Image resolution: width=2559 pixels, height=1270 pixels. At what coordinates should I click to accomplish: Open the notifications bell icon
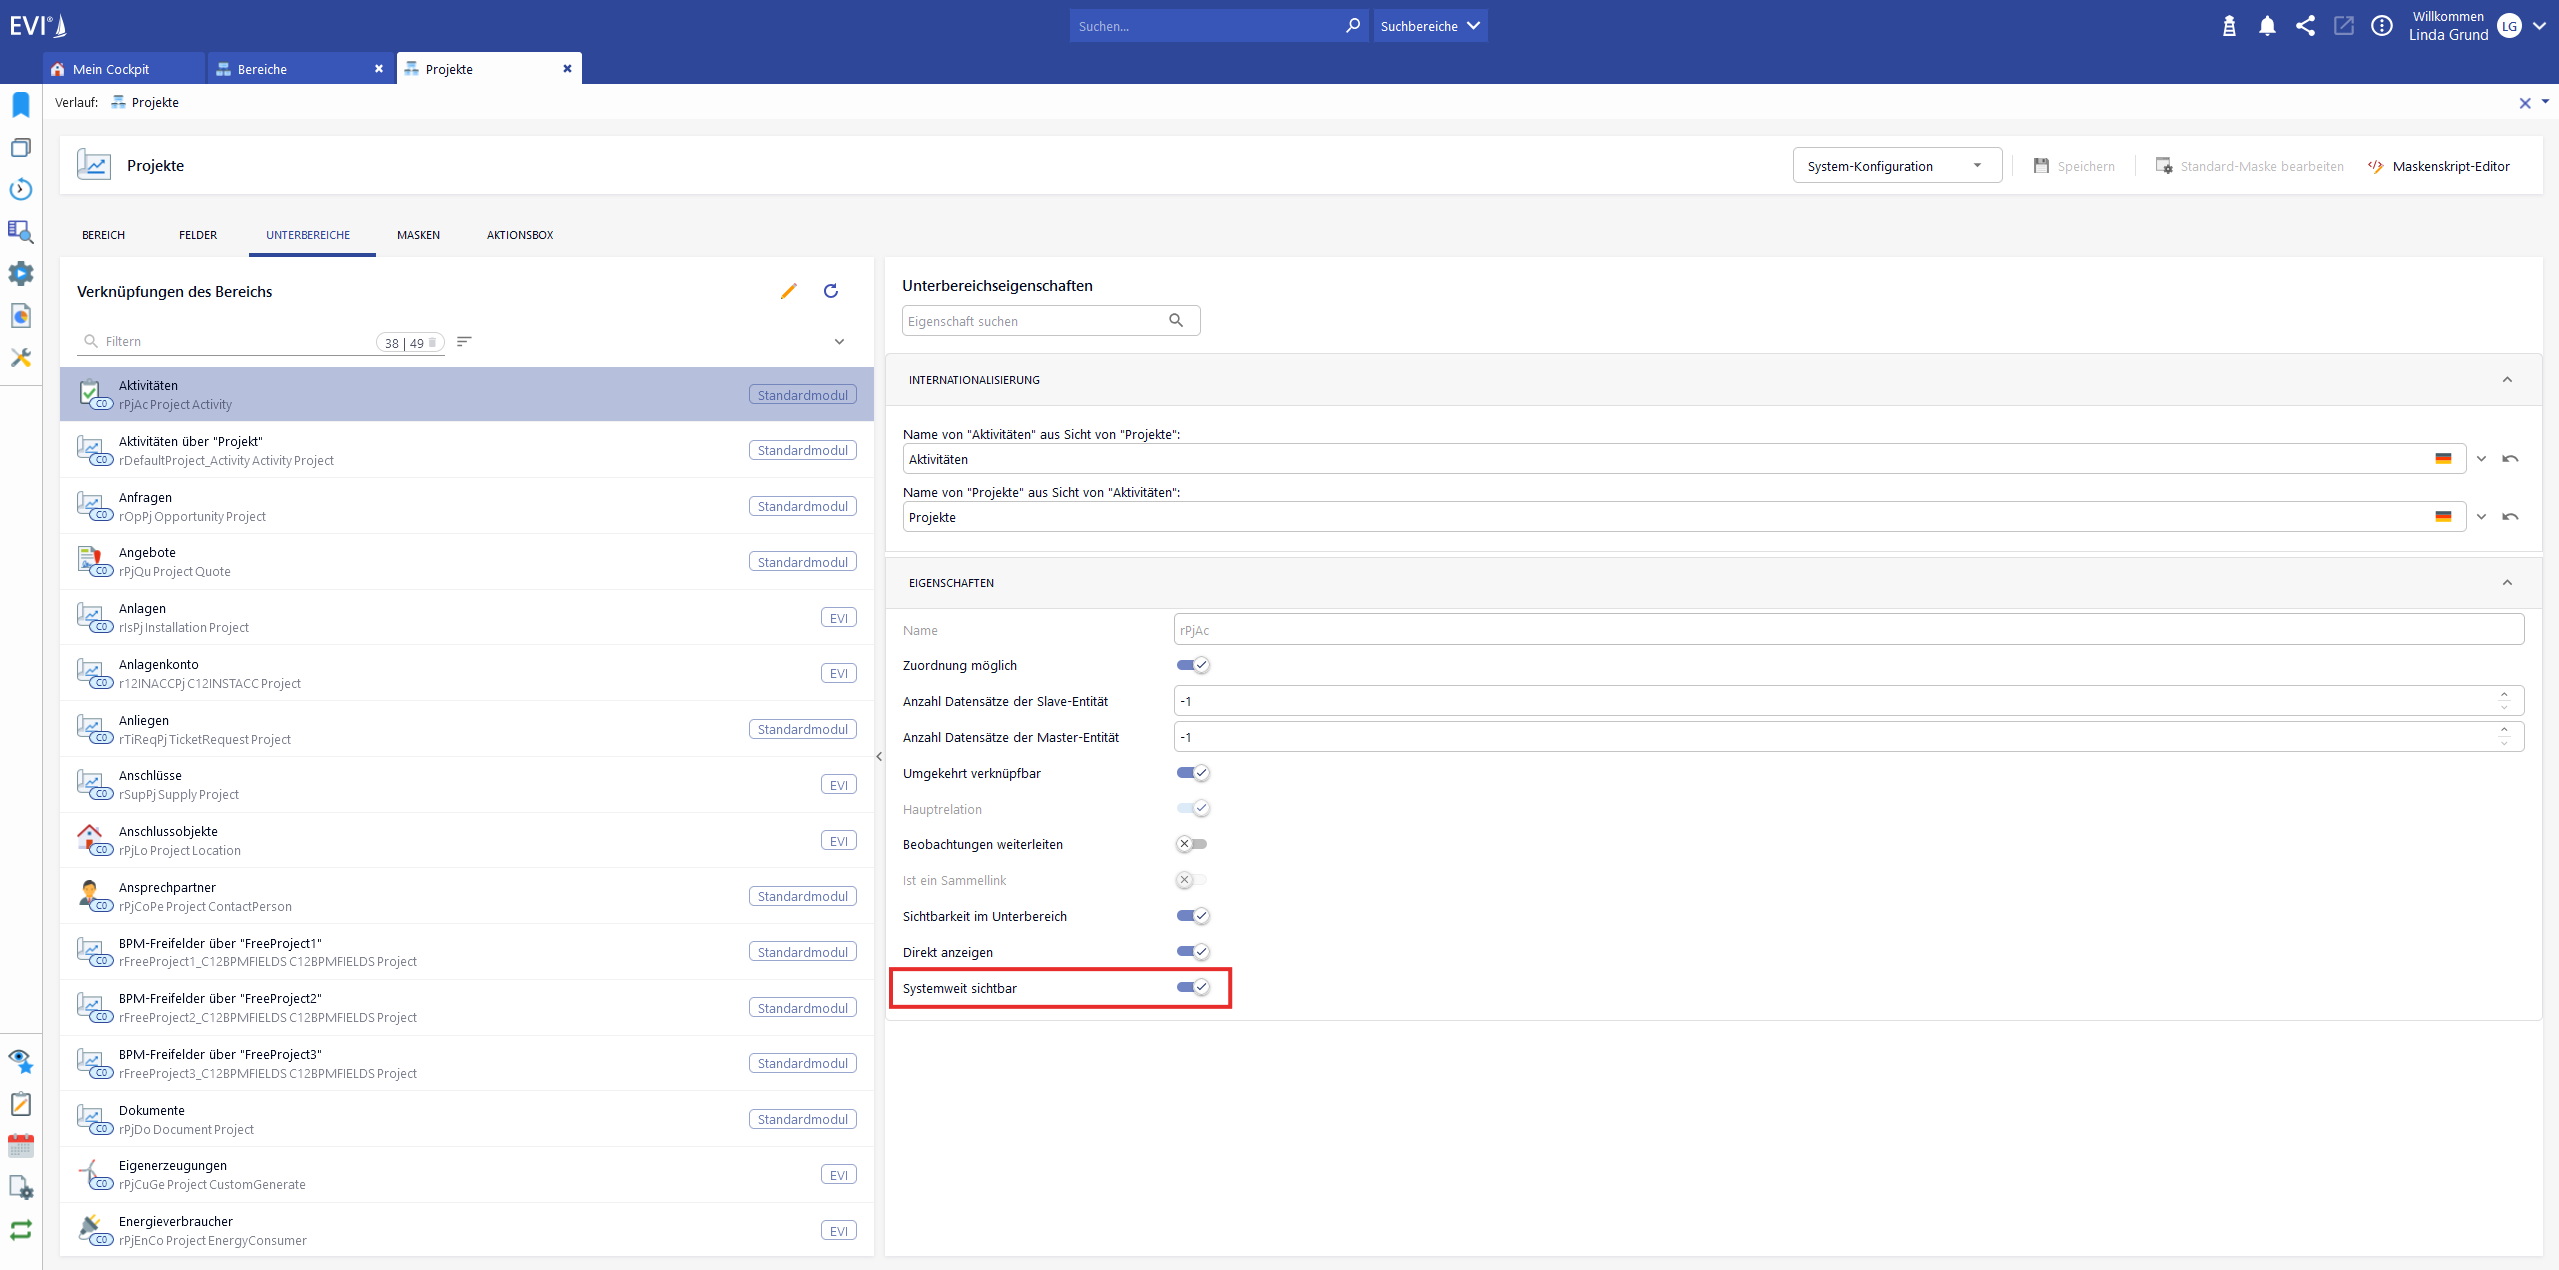[x=2267, y=26]
